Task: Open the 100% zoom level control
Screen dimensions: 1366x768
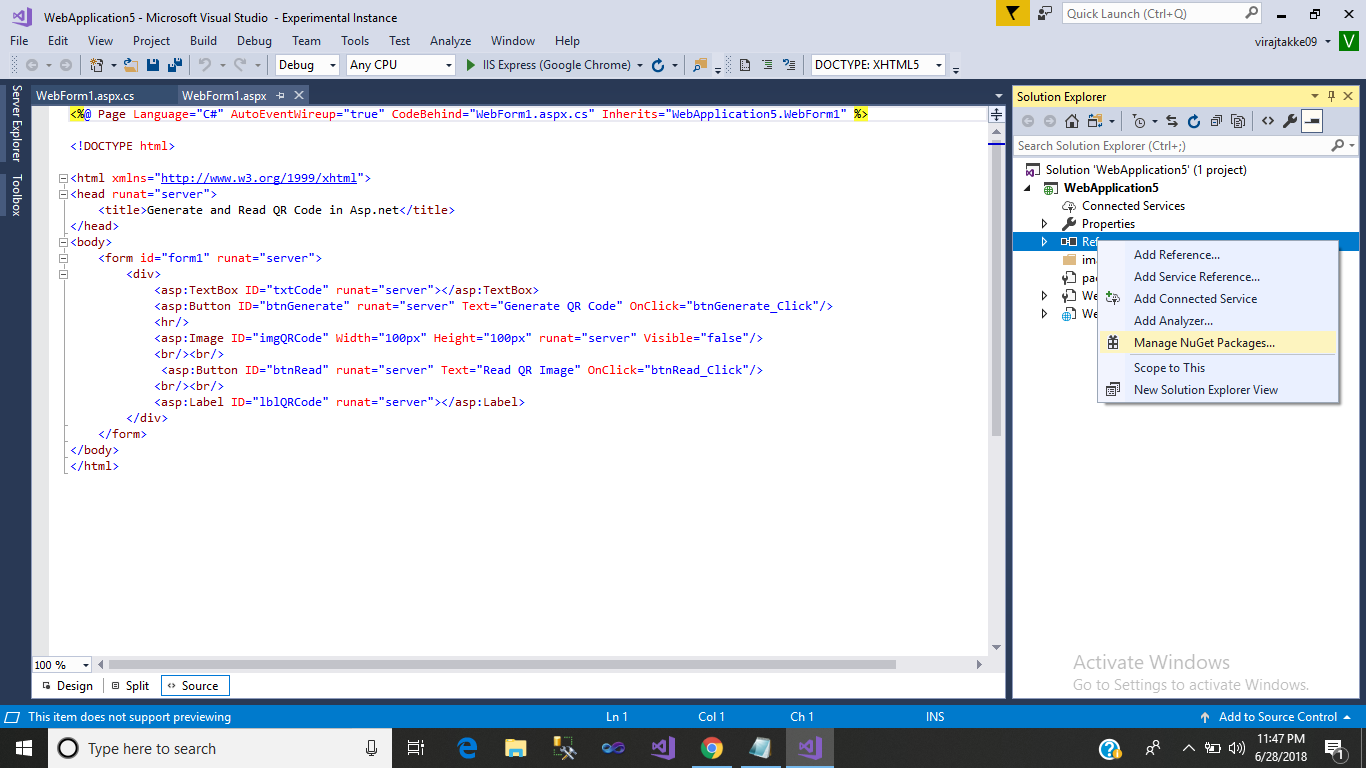Action: pyautogui.click(x=60, y=664)
